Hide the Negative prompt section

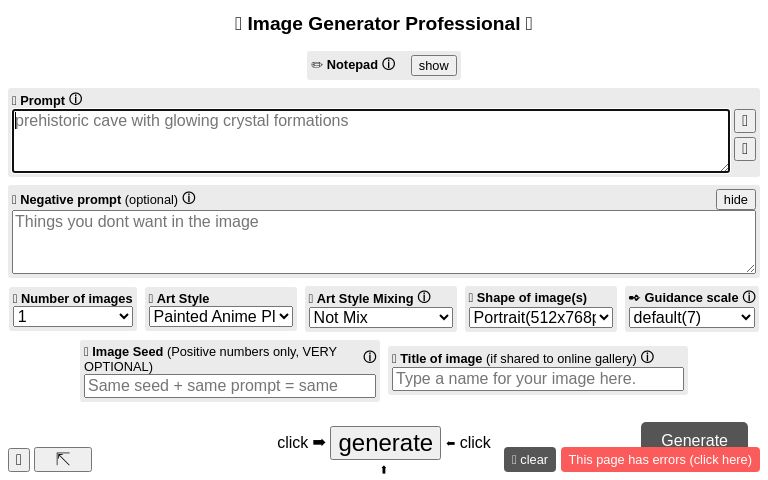pos(735,199)
